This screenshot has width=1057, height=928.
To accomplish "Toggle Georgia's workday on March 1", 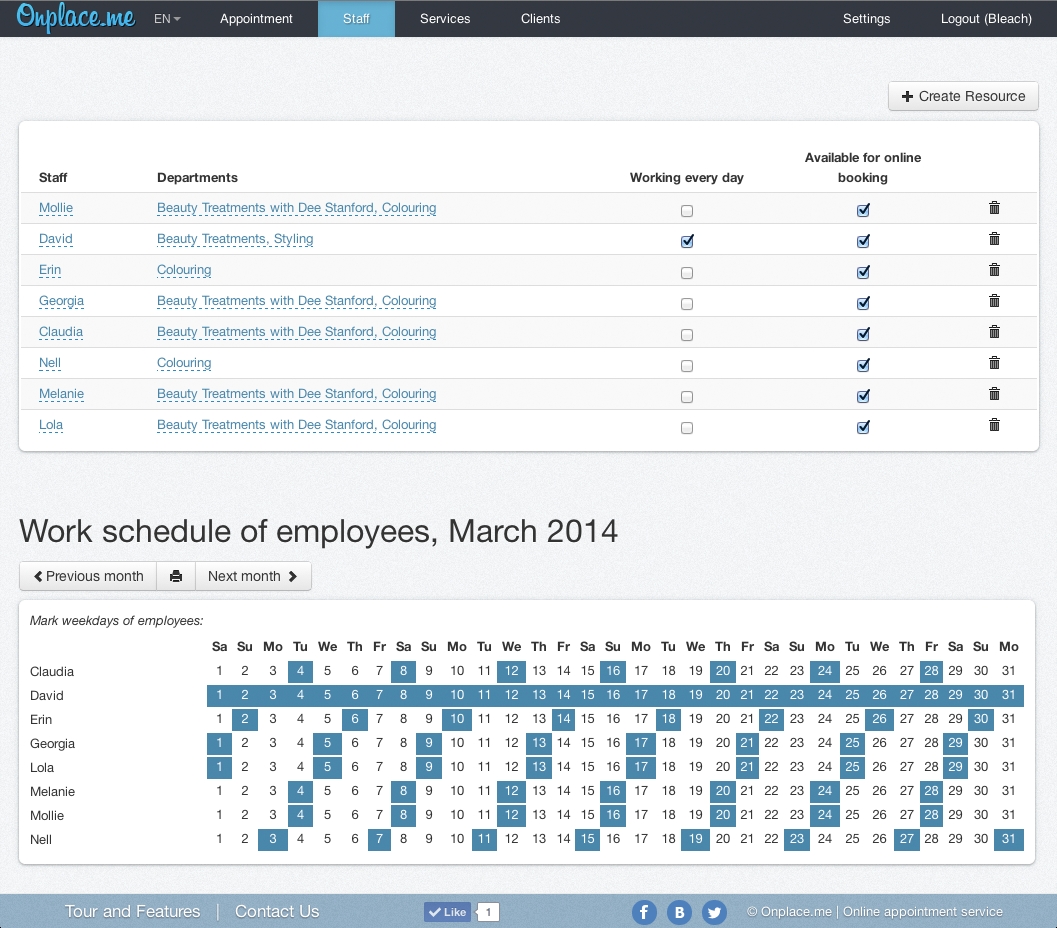I will (x=219, y=743).
